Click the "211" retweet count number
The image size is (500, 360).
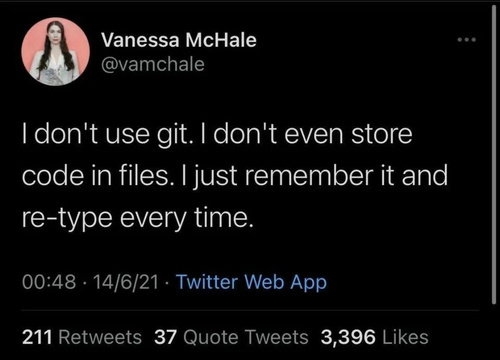[x=37, y=337]
